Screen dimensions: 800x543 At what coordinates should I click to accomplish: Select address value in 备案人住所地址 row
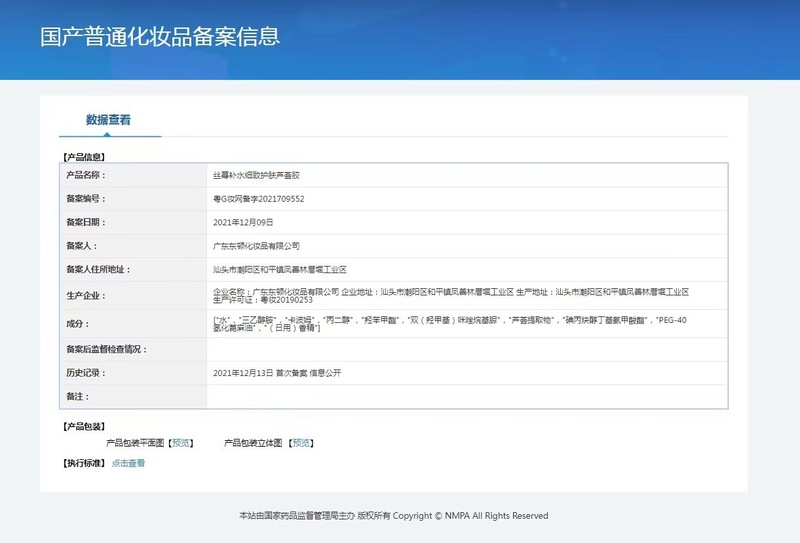point(280,269)
